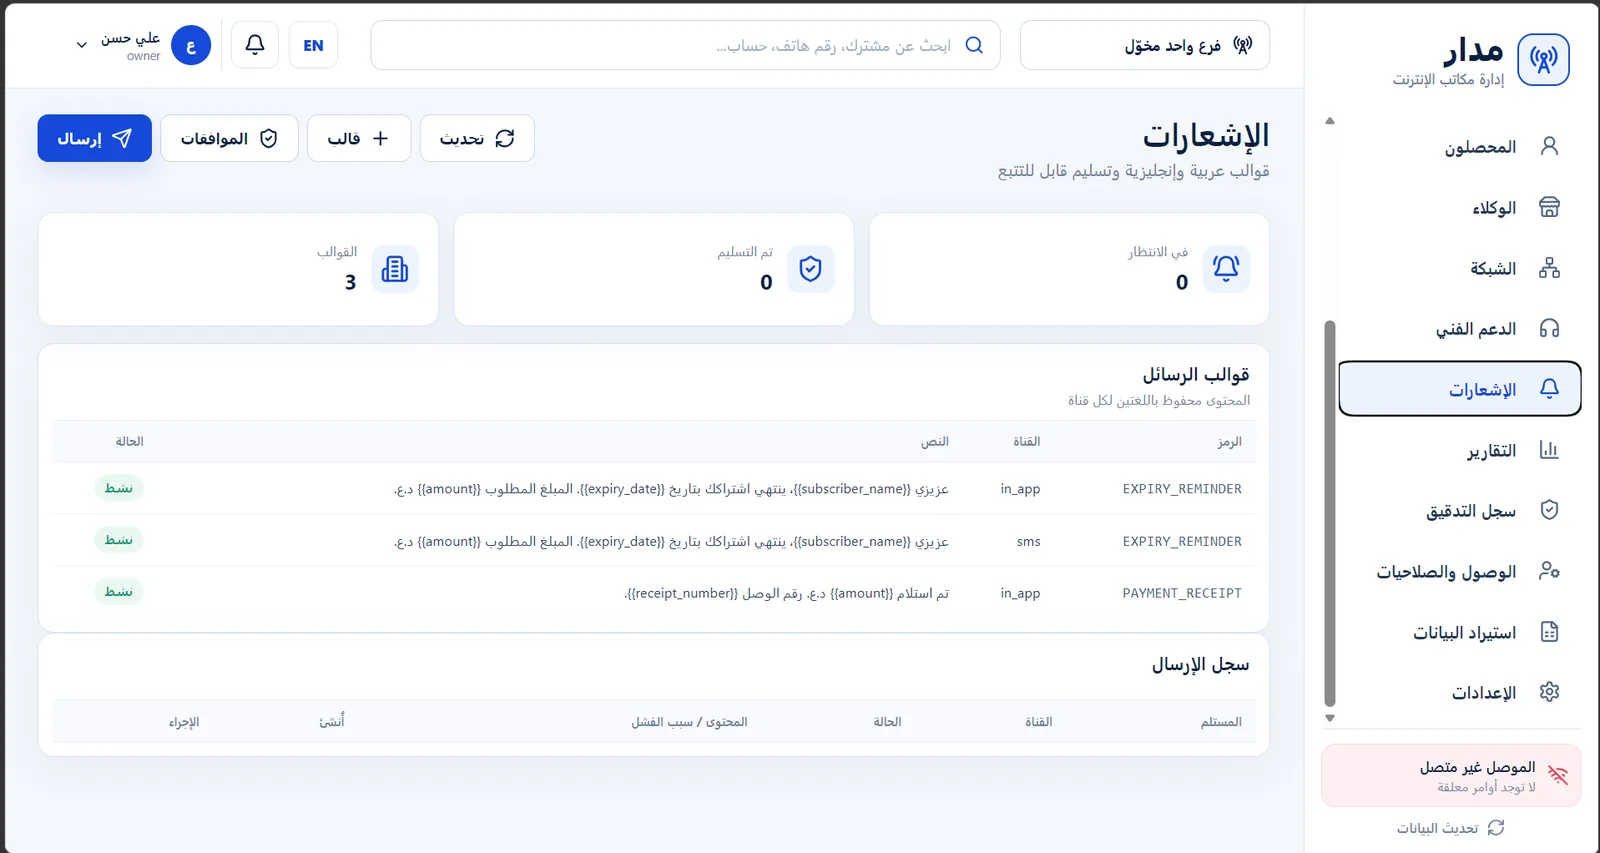Click the sidebar scroll-up arrow

tap(1330, 121)
